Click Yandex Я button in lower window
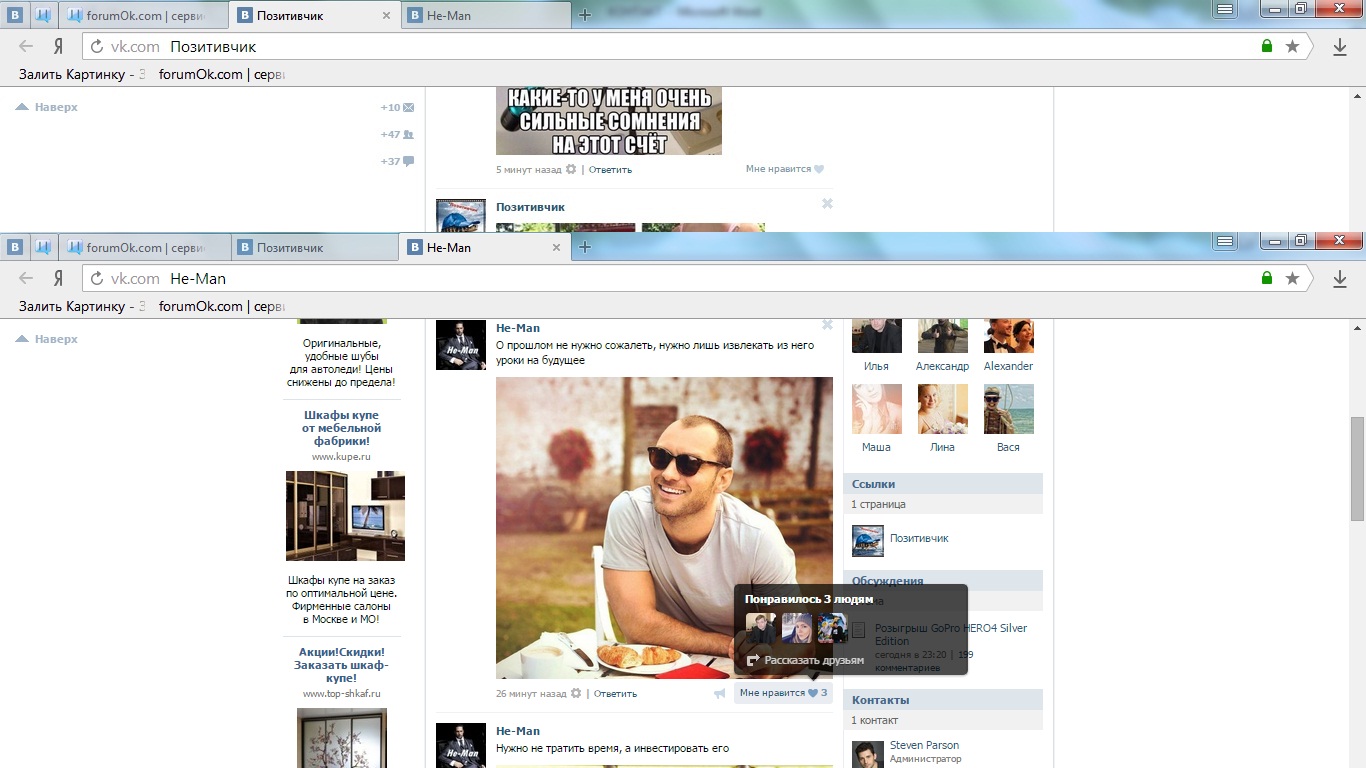The image size is (1366, 768). [58, 278]
